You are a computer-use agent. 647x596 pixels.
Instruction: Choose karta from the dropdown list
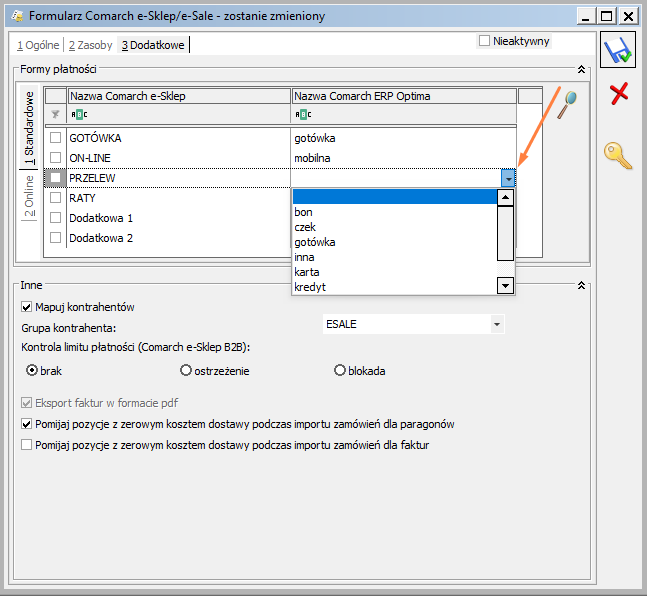pos(394,272)
